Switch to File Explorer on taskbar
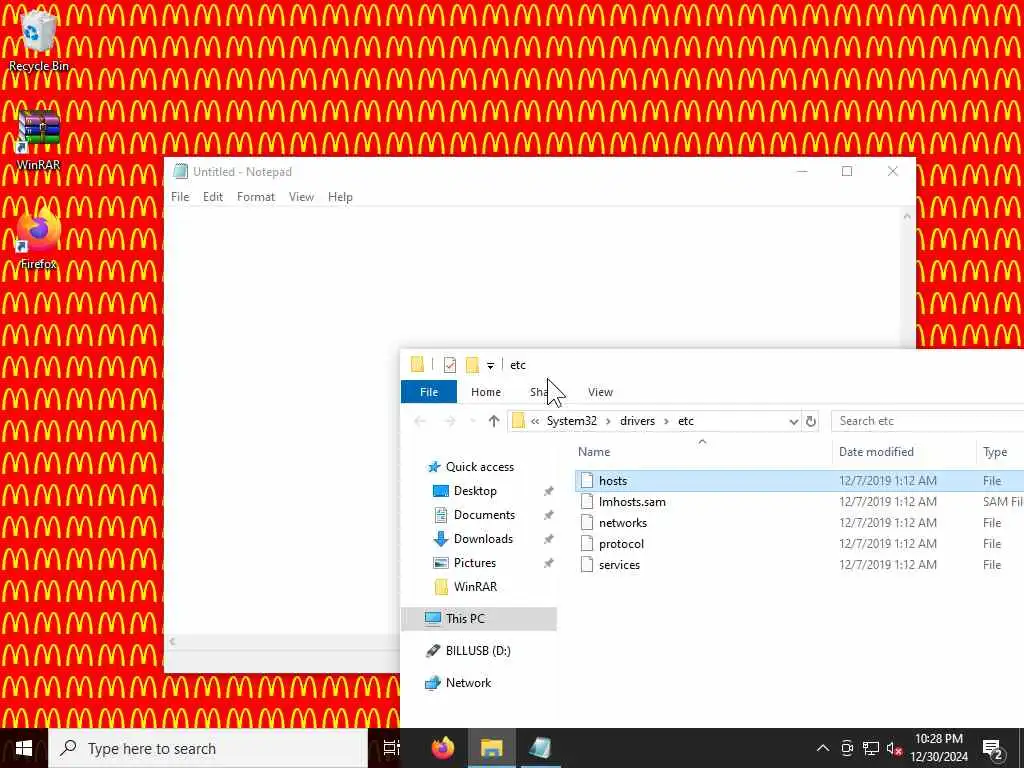This screenshot has width=1024, height=768. pyautogui.click(x=491, y=748)
